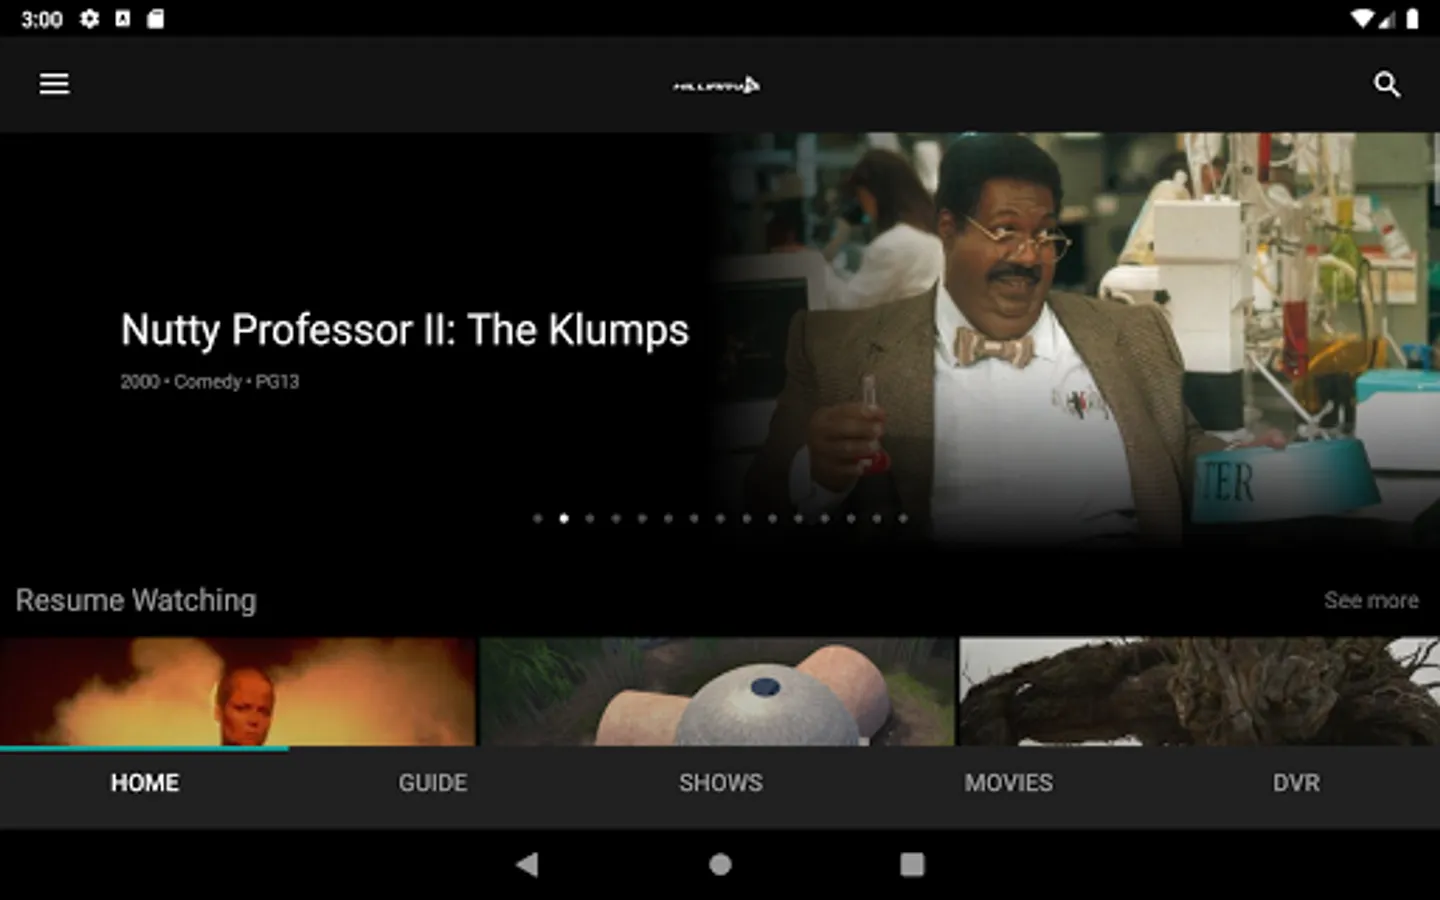Tap the Android back button
Viewport: 1440px width, 900px height.
tap(527, 864)
